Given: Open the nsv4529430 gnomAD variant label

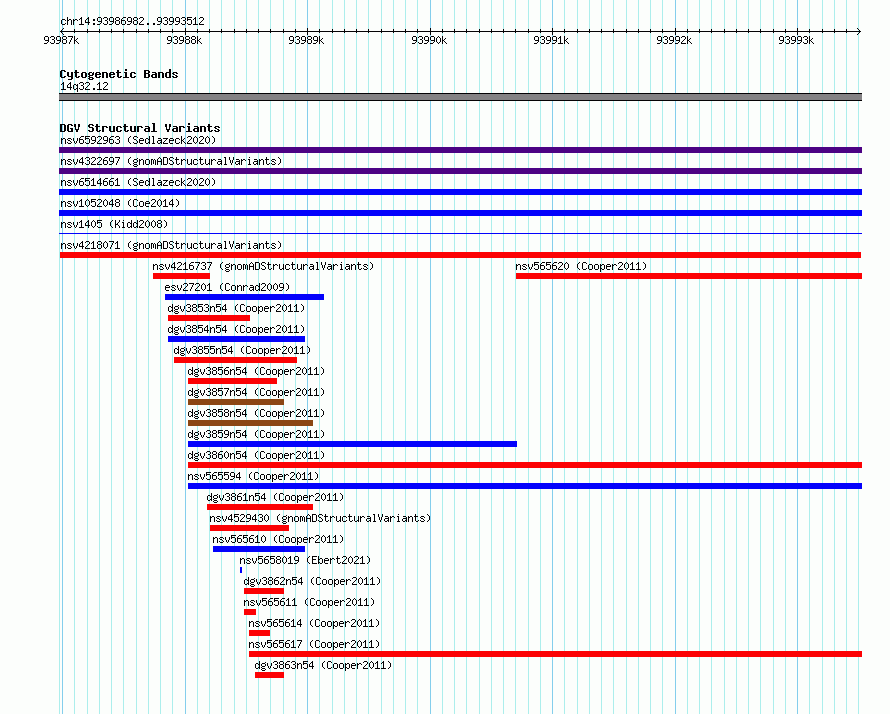Looking at the screenshot, I should coord(320,518).
